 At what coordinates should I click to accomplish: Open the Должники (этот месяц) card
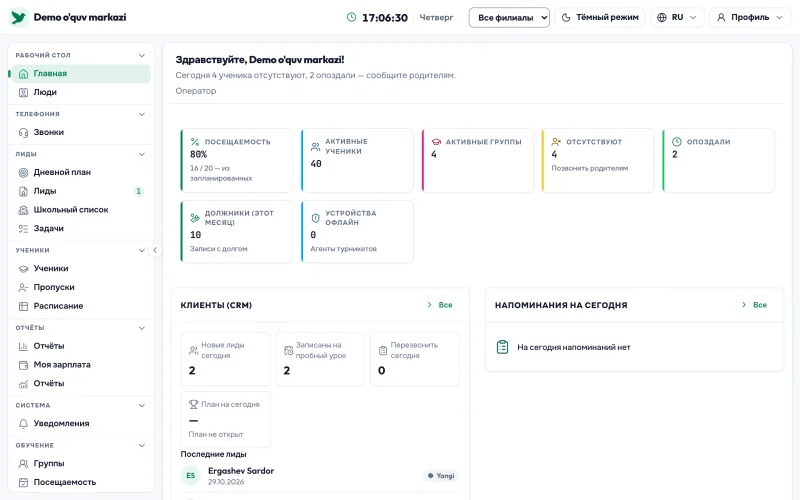coord(237,232)
